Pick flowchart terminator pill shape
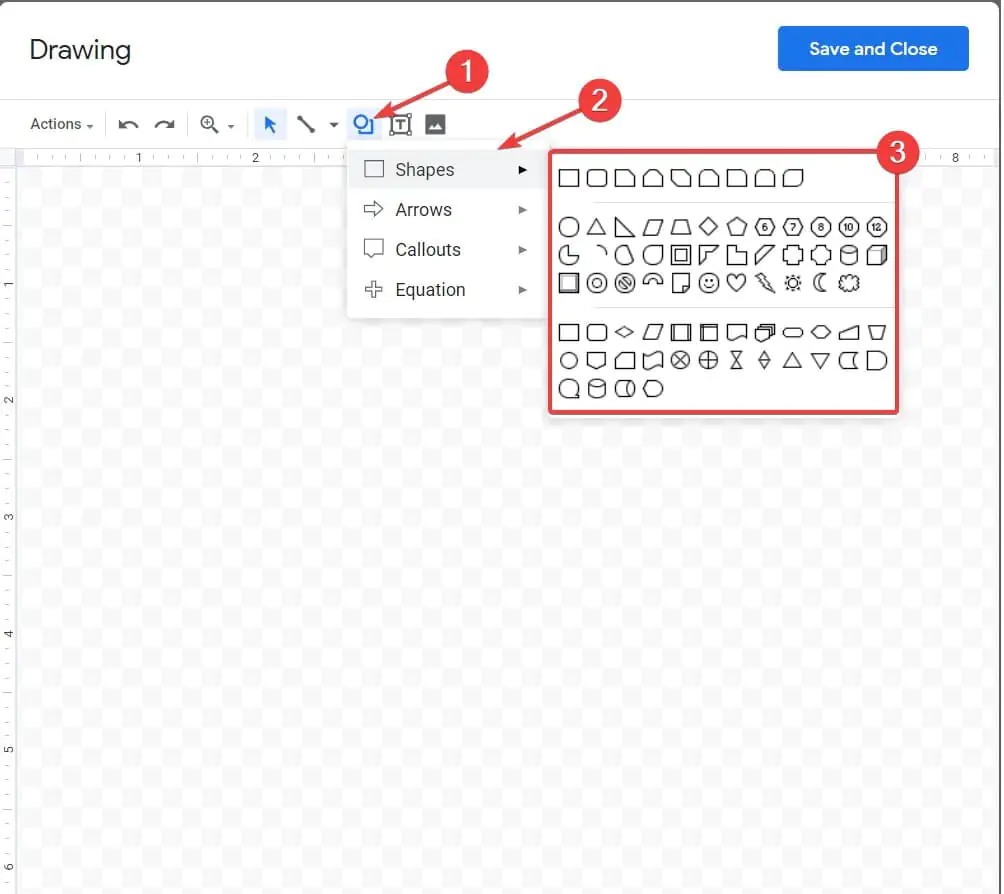The image size is (1004, 894). click(793, 332)
